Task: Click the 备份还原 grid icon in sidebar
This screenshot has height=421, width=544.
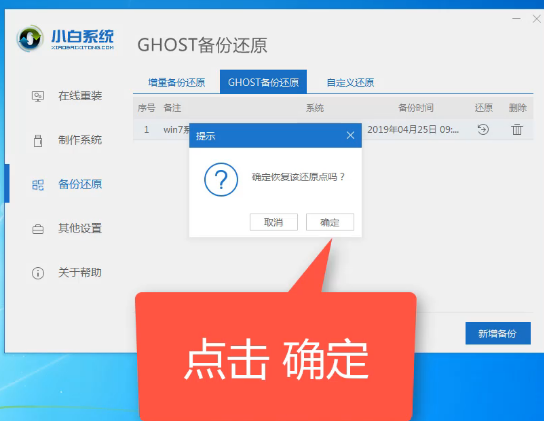Action: pos(38,185)
